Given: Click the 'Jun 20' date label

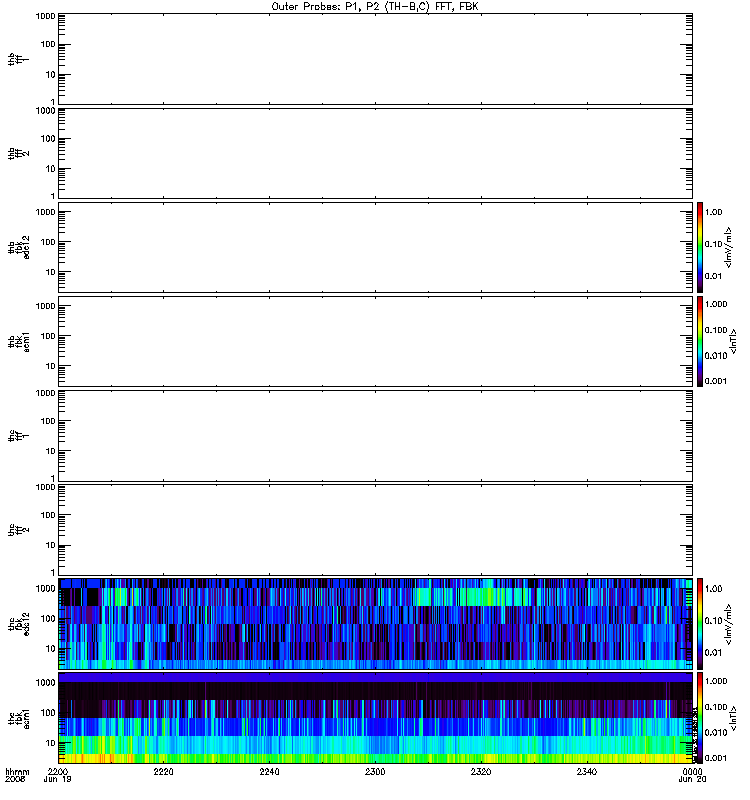Looking at the screenshot, I should click(692, 780).
